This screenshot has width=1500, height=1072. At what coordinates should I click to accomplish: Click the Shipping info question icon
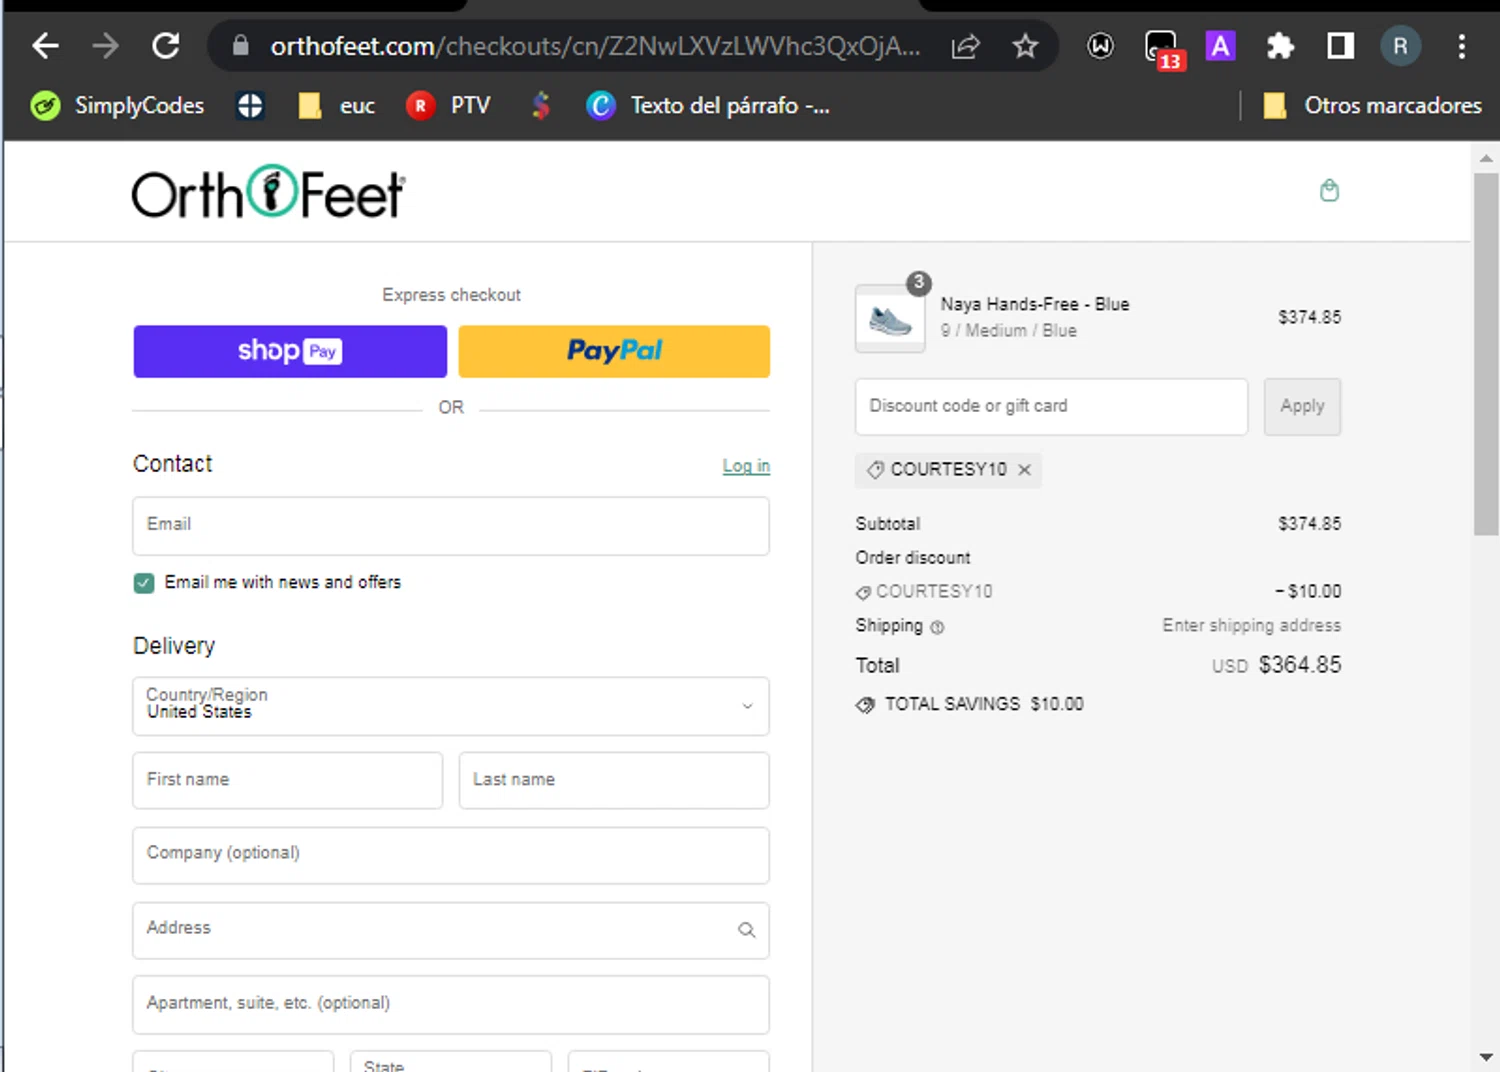tap(937, 628)
